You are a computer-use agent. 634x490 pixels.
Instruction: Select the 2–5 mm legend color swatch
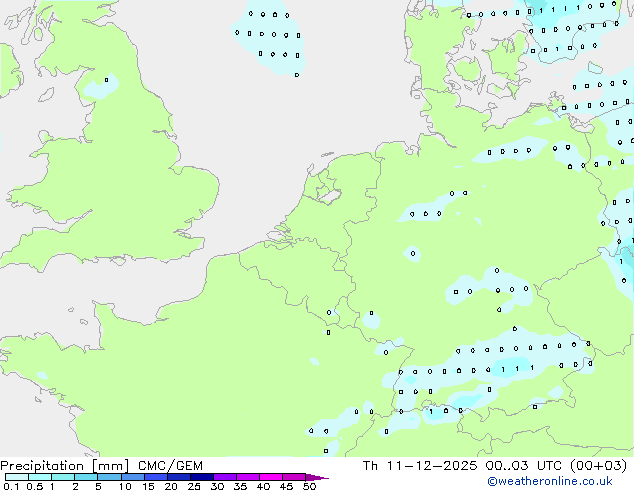click(86, 477)
